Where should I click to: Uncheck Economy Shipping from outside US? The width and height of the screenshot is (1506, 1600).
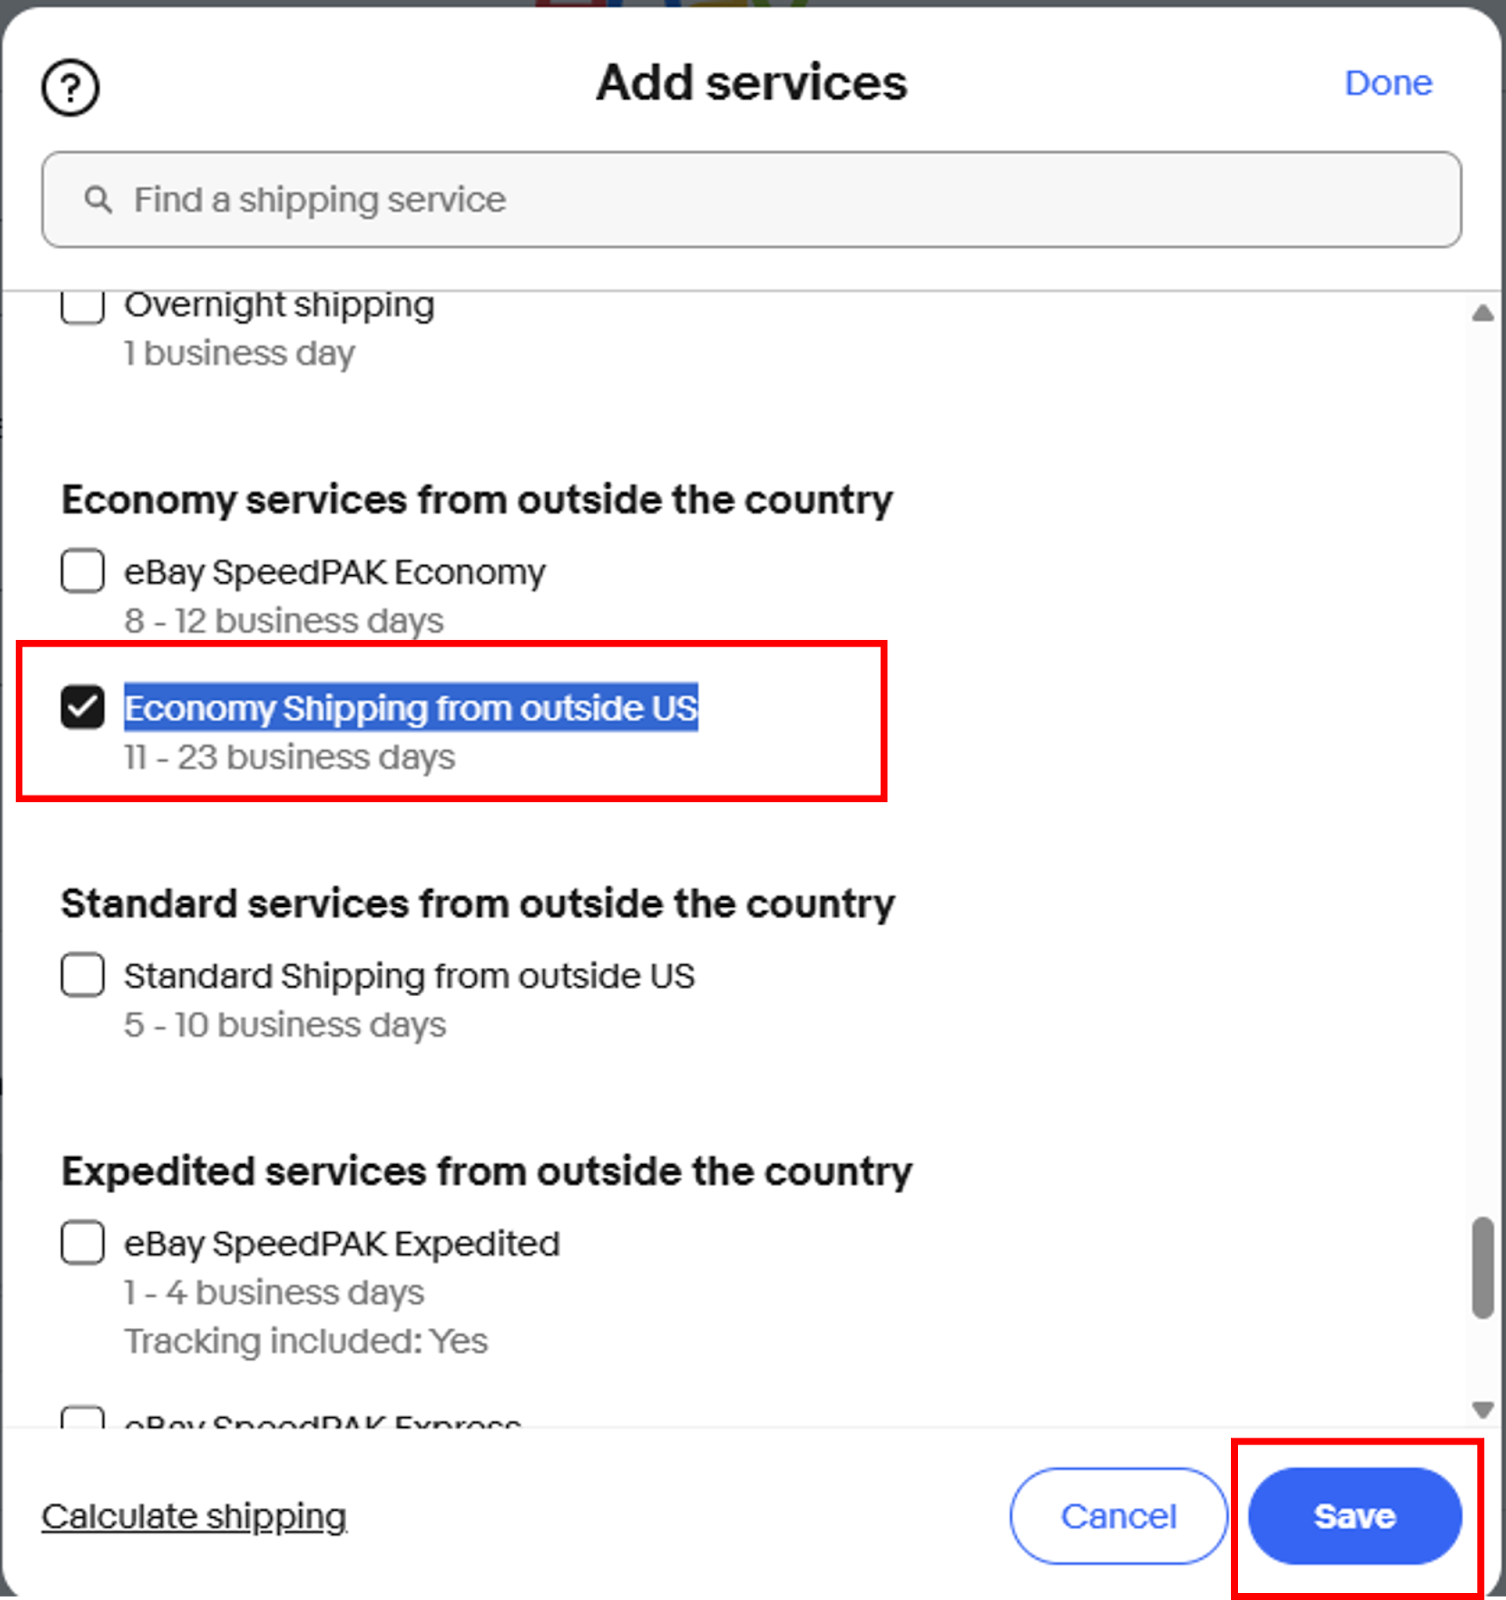click(x=82, y=707)
